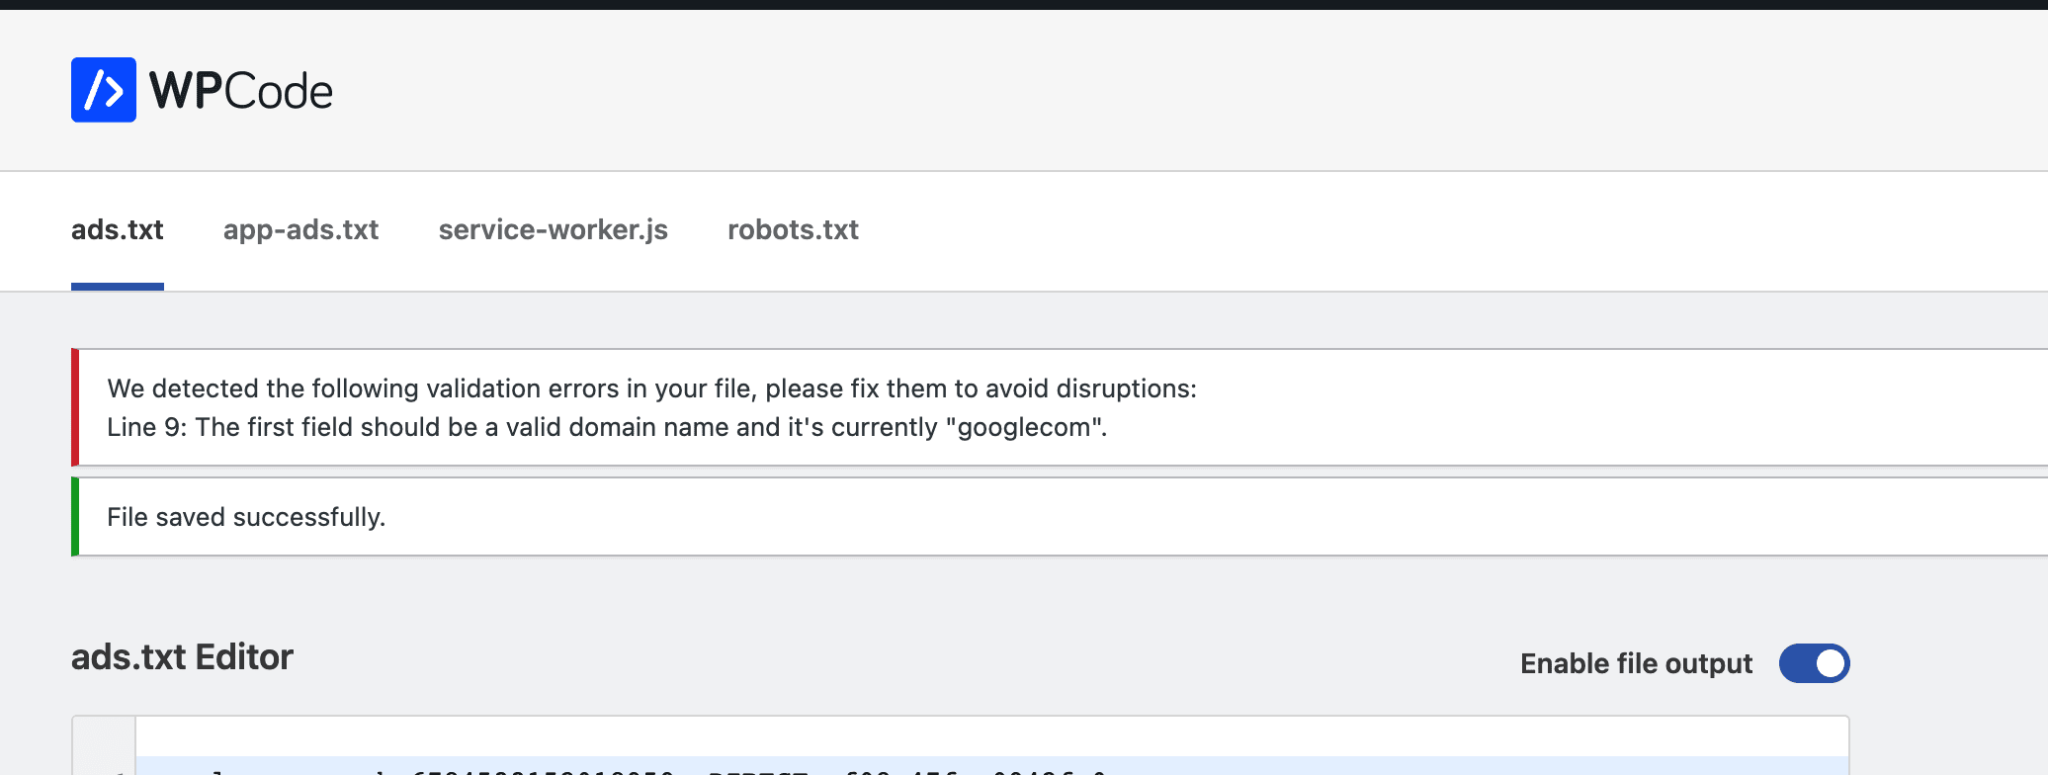Click the Enable file output label
This screenshot has width=2048, height=775.
coord(1635,664)
